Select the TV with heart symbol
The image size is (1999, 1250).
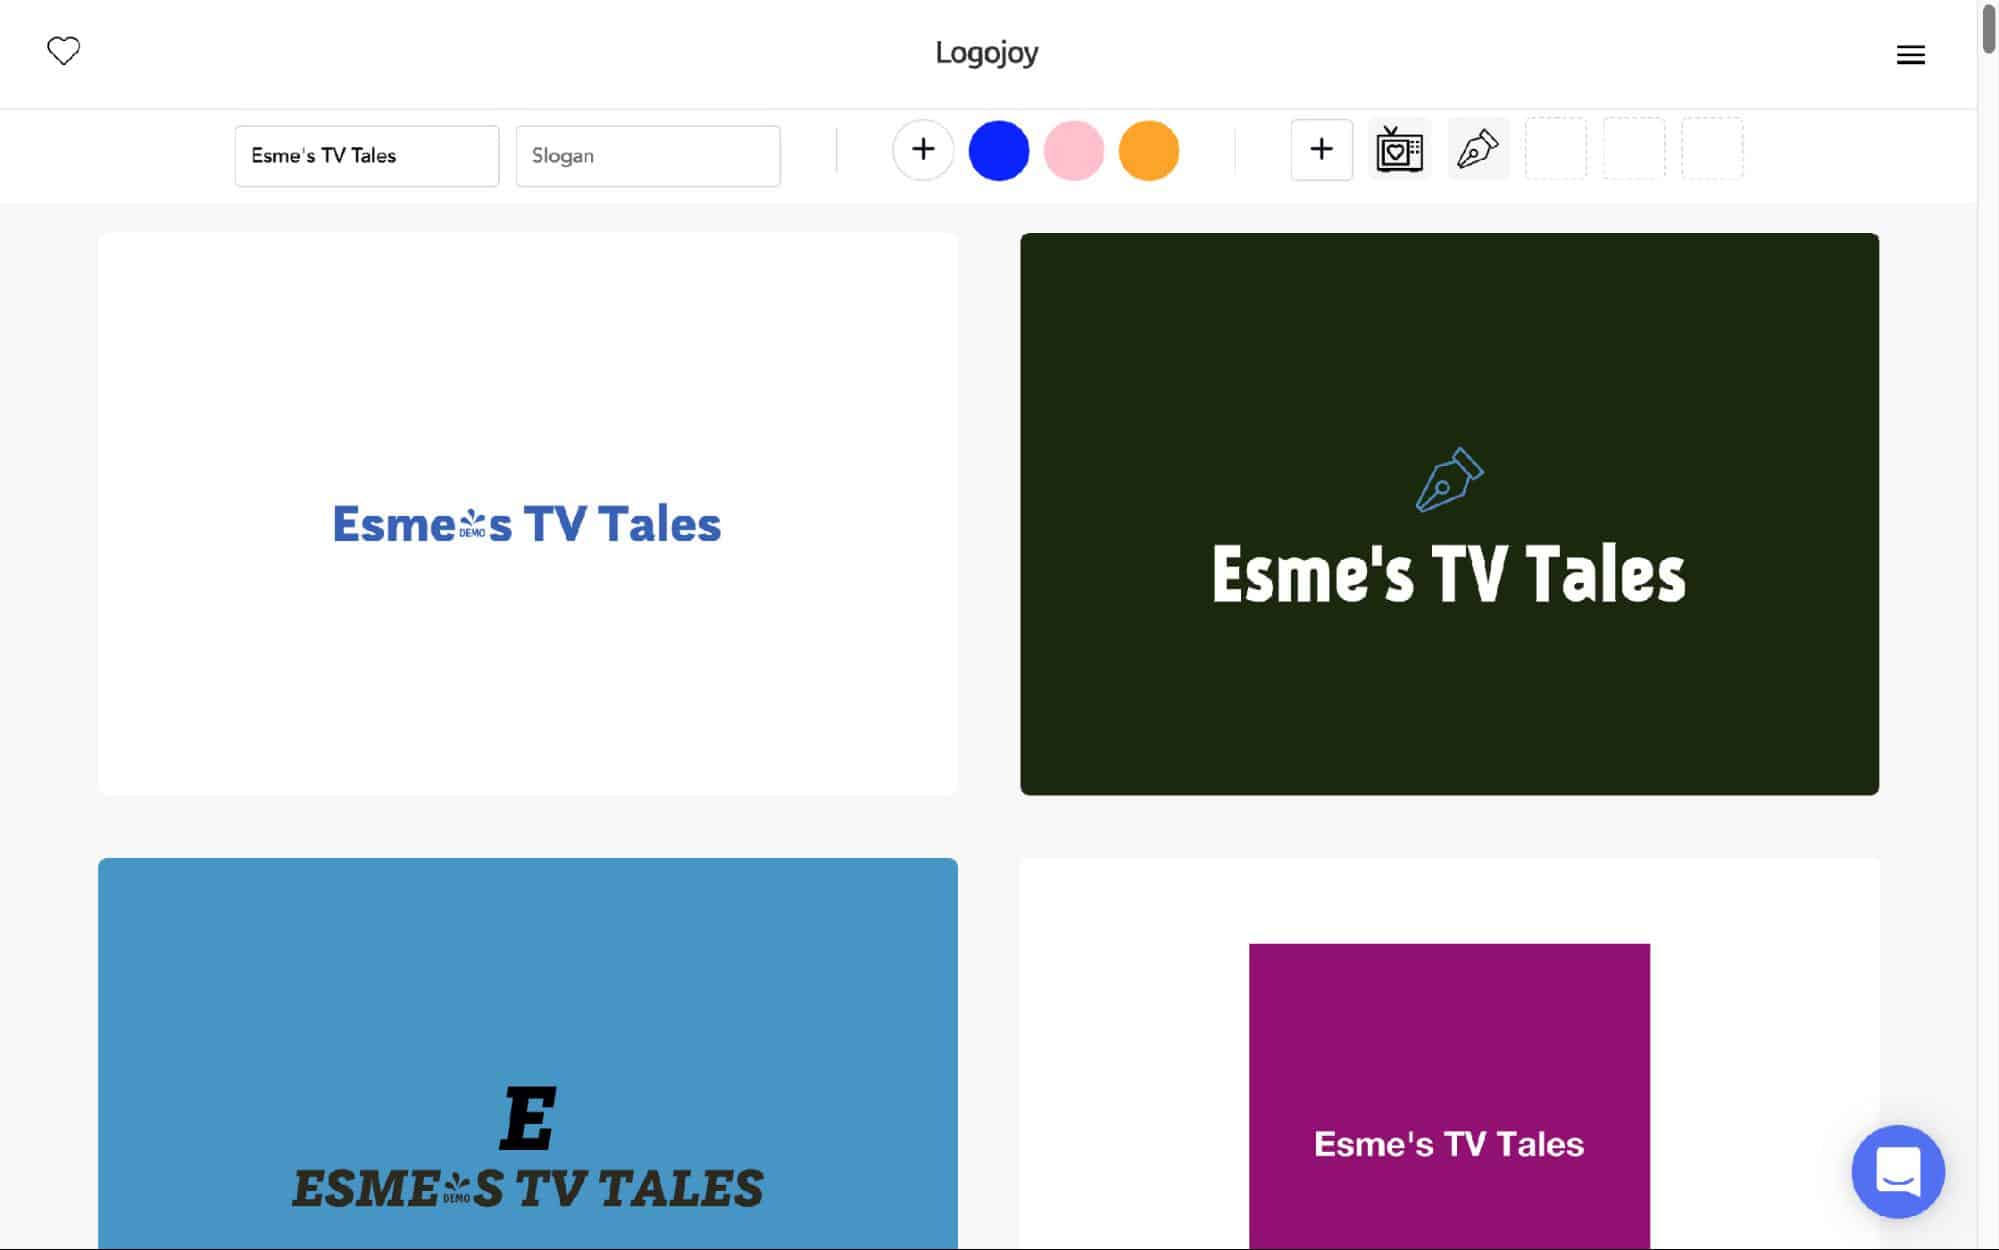(1399, 150)
